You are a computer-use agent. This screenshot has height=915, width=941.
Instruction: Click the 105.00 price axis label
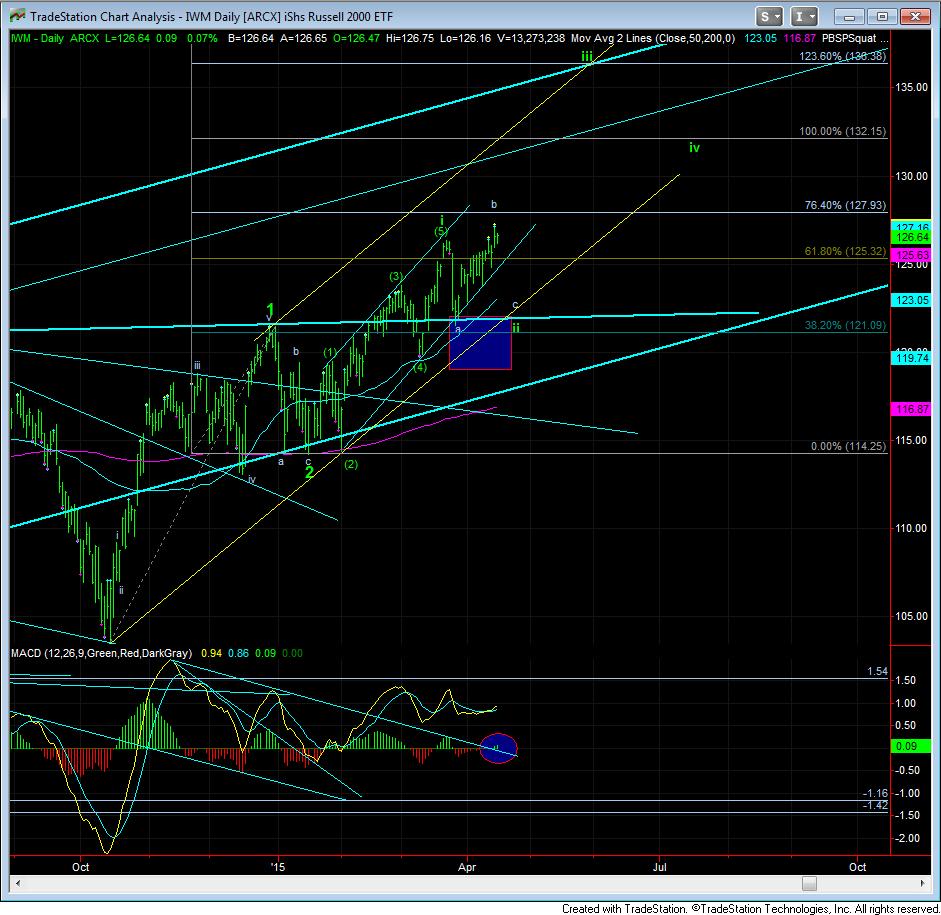point(912,617)
